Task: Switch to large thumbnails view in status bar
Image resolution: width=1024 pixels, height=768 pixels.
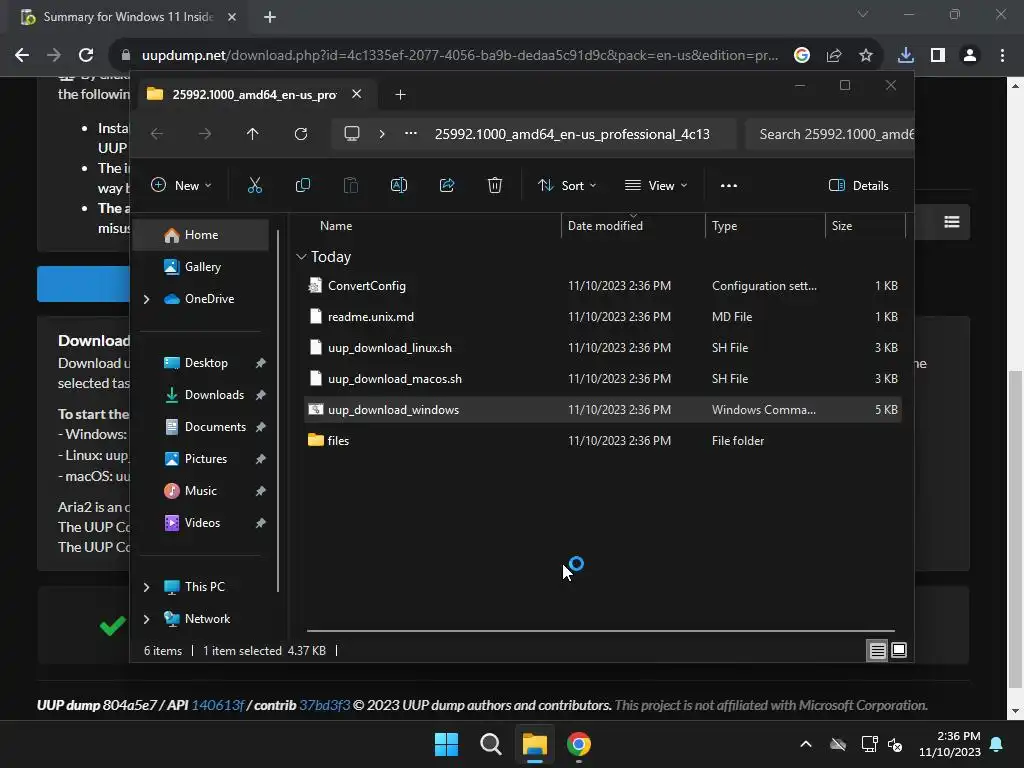Action: (899, 650)
